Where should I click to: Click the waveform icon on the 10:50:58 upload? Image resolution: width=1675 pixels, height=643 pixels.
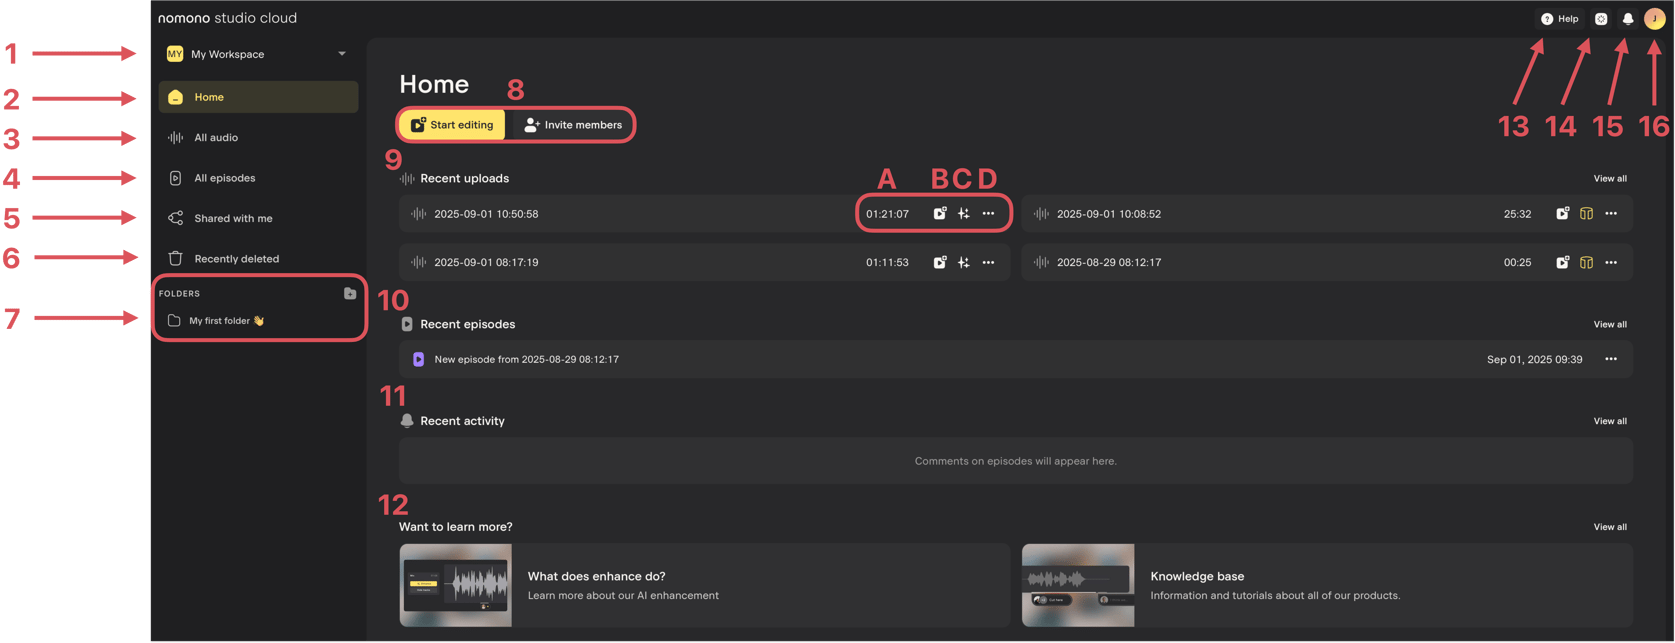click(419, 214)
